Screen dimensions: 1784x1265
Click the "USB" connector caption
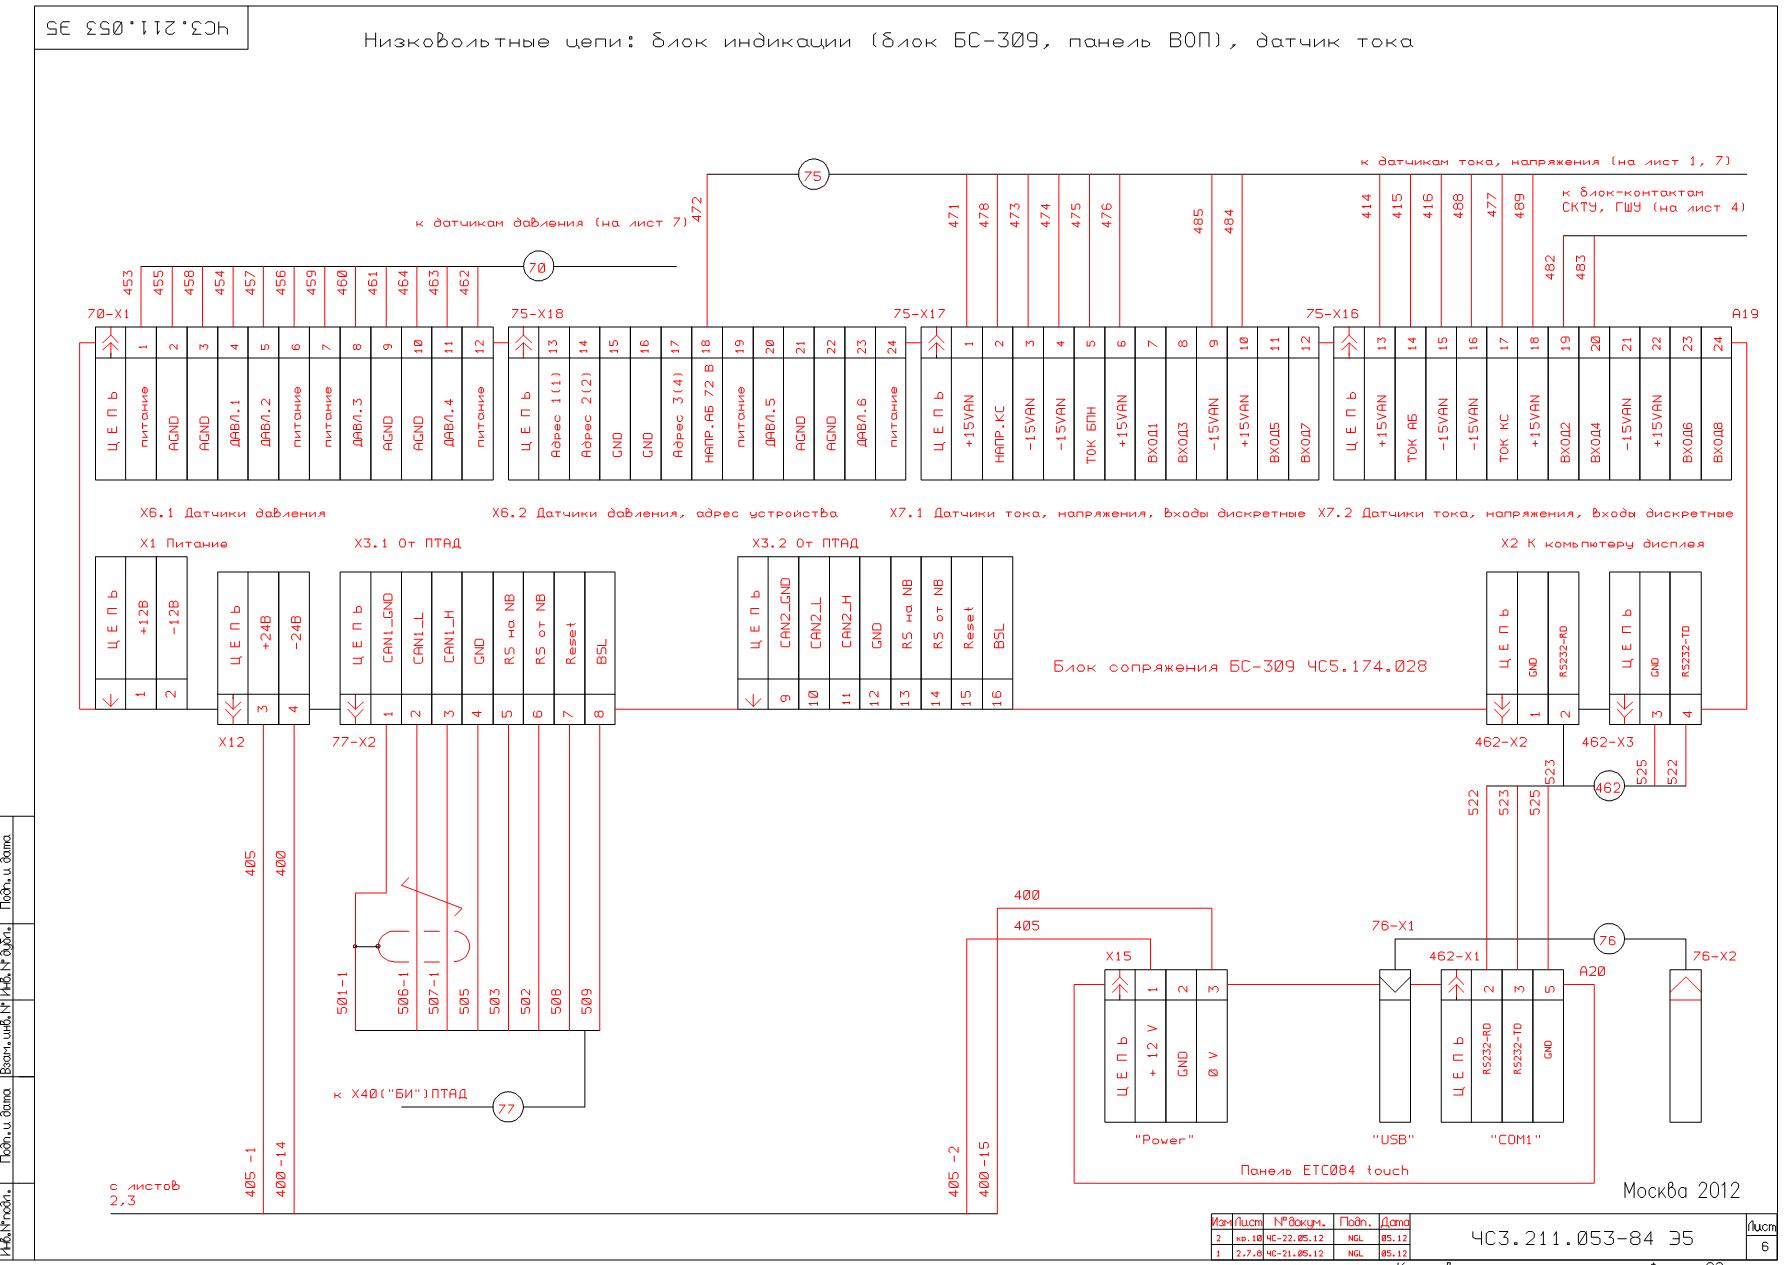pos(1394,1140)
